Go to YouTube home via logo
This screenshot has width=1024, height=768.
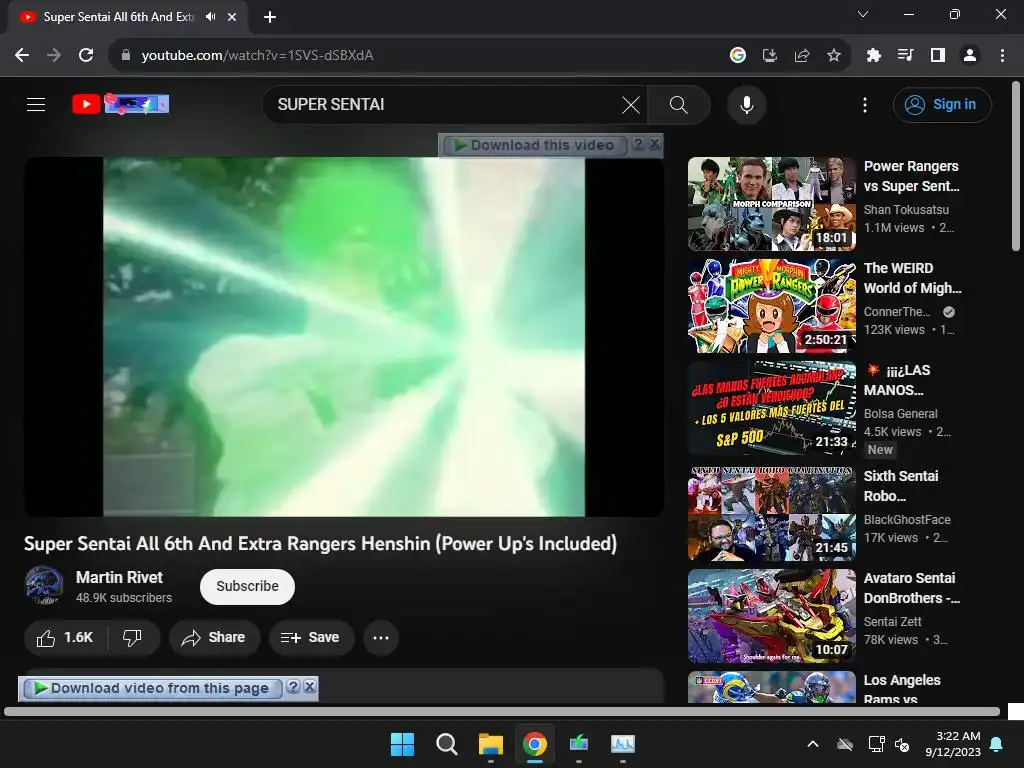(121, 104)
